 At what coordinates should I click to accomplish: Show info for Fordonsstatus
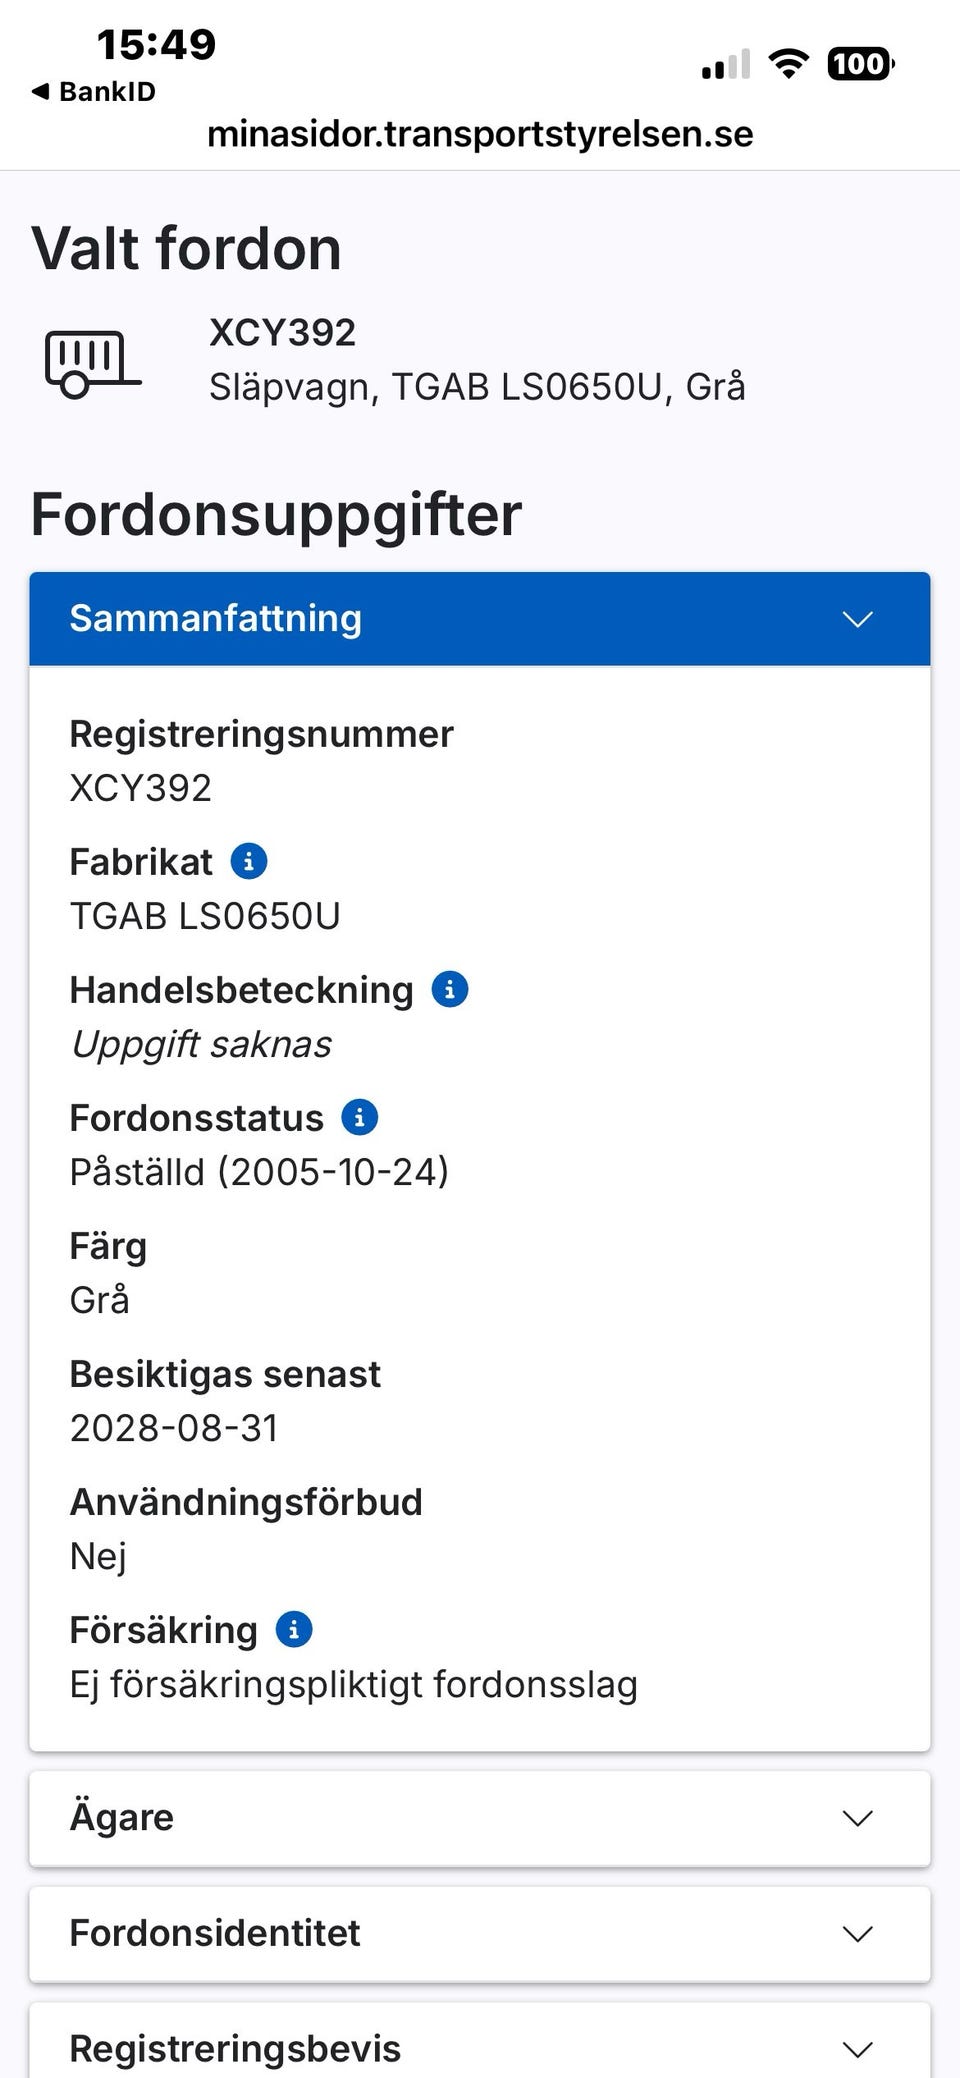[360, 1117]
